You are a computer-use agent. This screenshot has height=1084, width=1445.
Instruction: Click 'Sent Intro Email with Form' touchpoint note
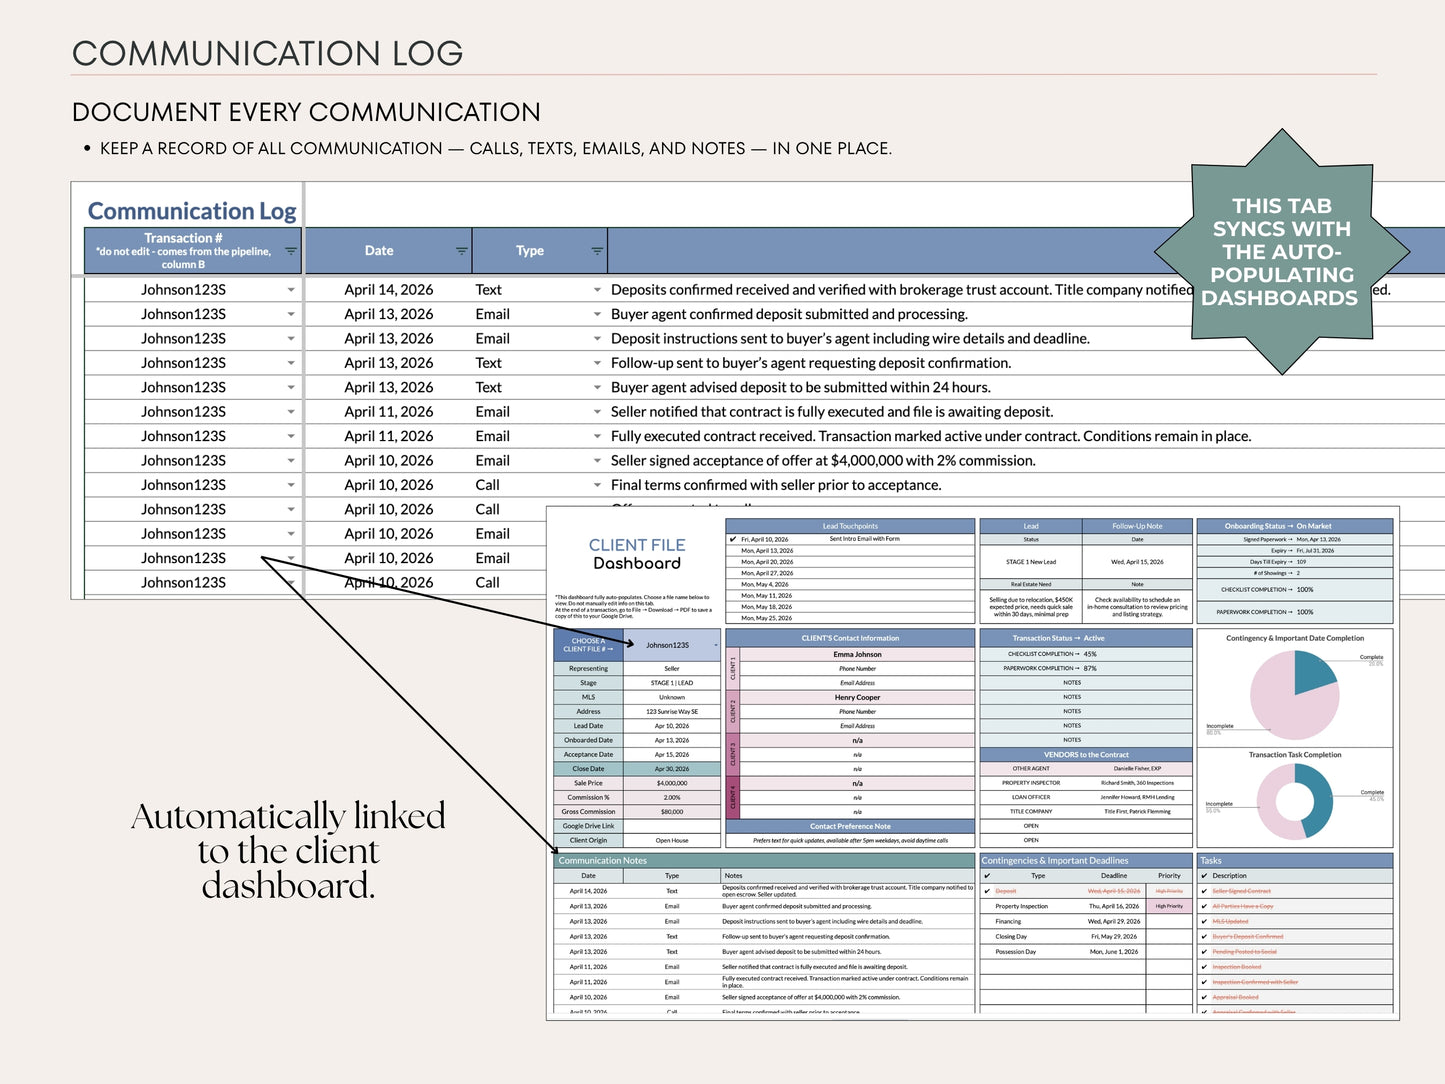(864, 539)
